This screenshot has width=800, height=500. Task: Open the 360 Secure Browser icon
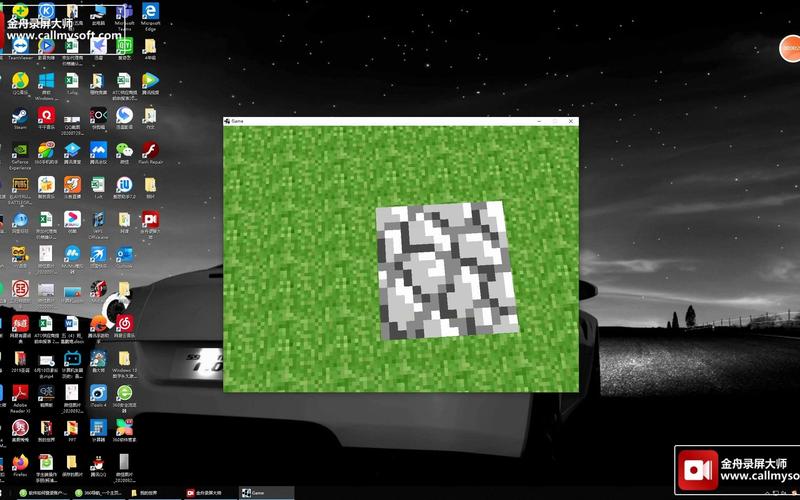click(124, 393)
